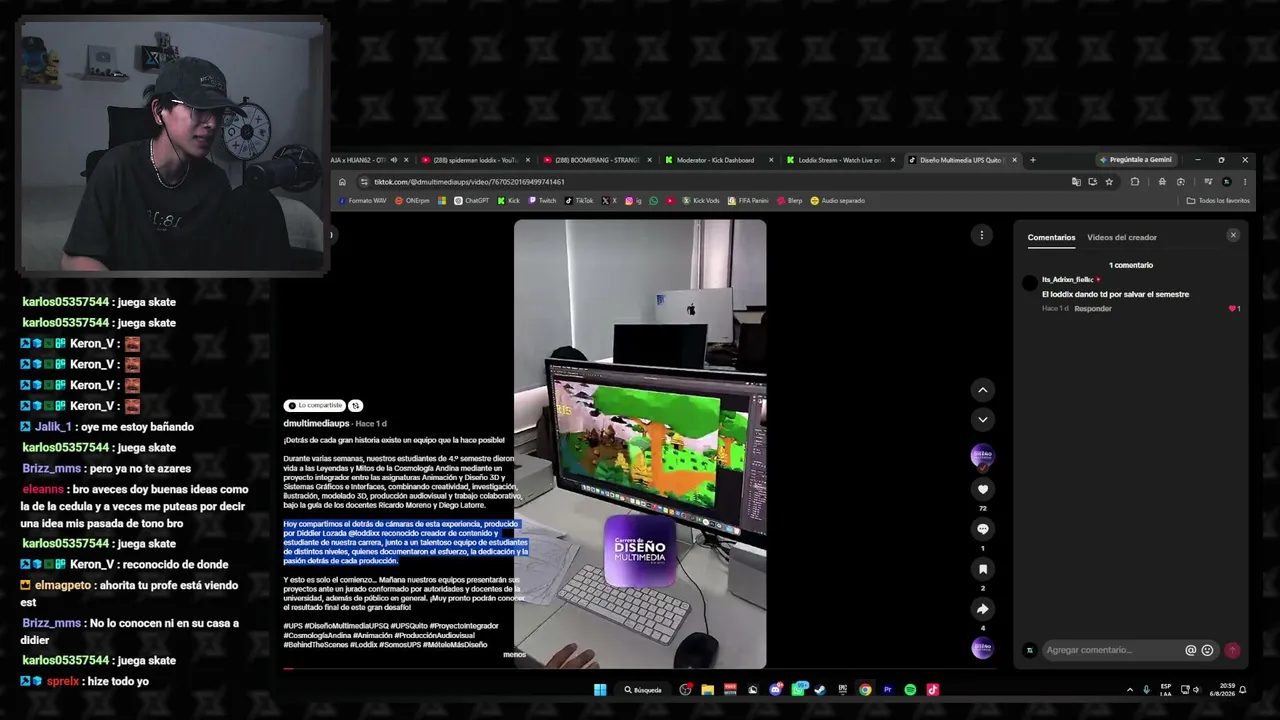
Task: Open Discord from the taskbar
Action: tap(775, 689)
